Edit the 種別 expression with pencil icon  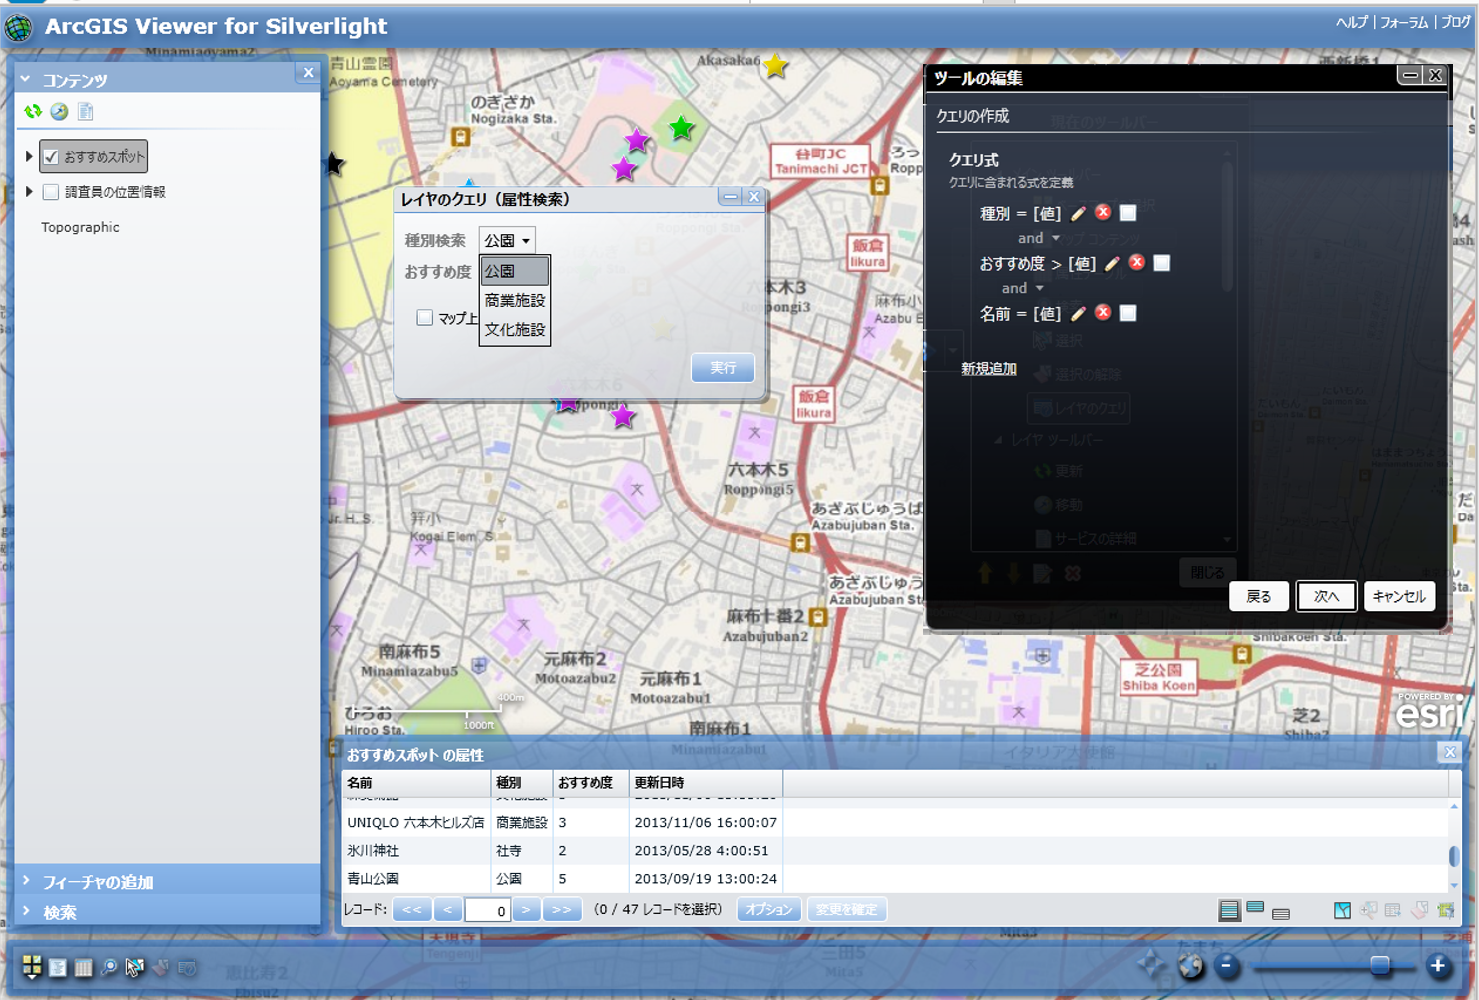[x=1078, y=213]
